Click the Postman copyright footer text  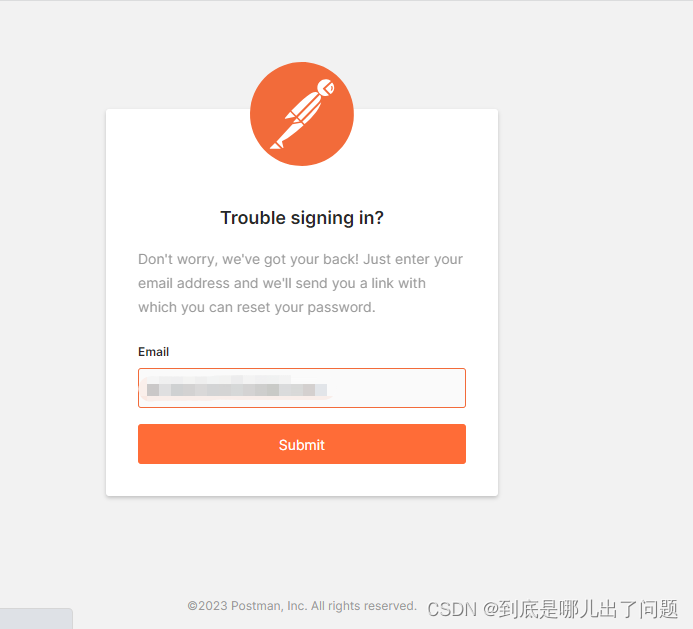pyautogui.click(x=302, y=606)
